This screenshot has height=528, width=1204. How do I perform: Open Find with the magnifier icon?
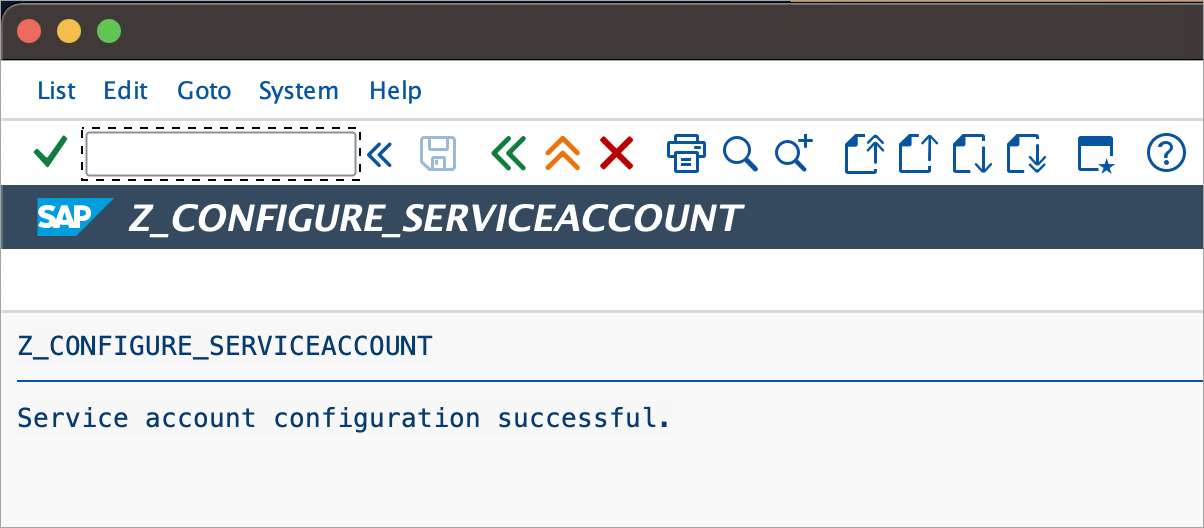(x=740, y=154)
